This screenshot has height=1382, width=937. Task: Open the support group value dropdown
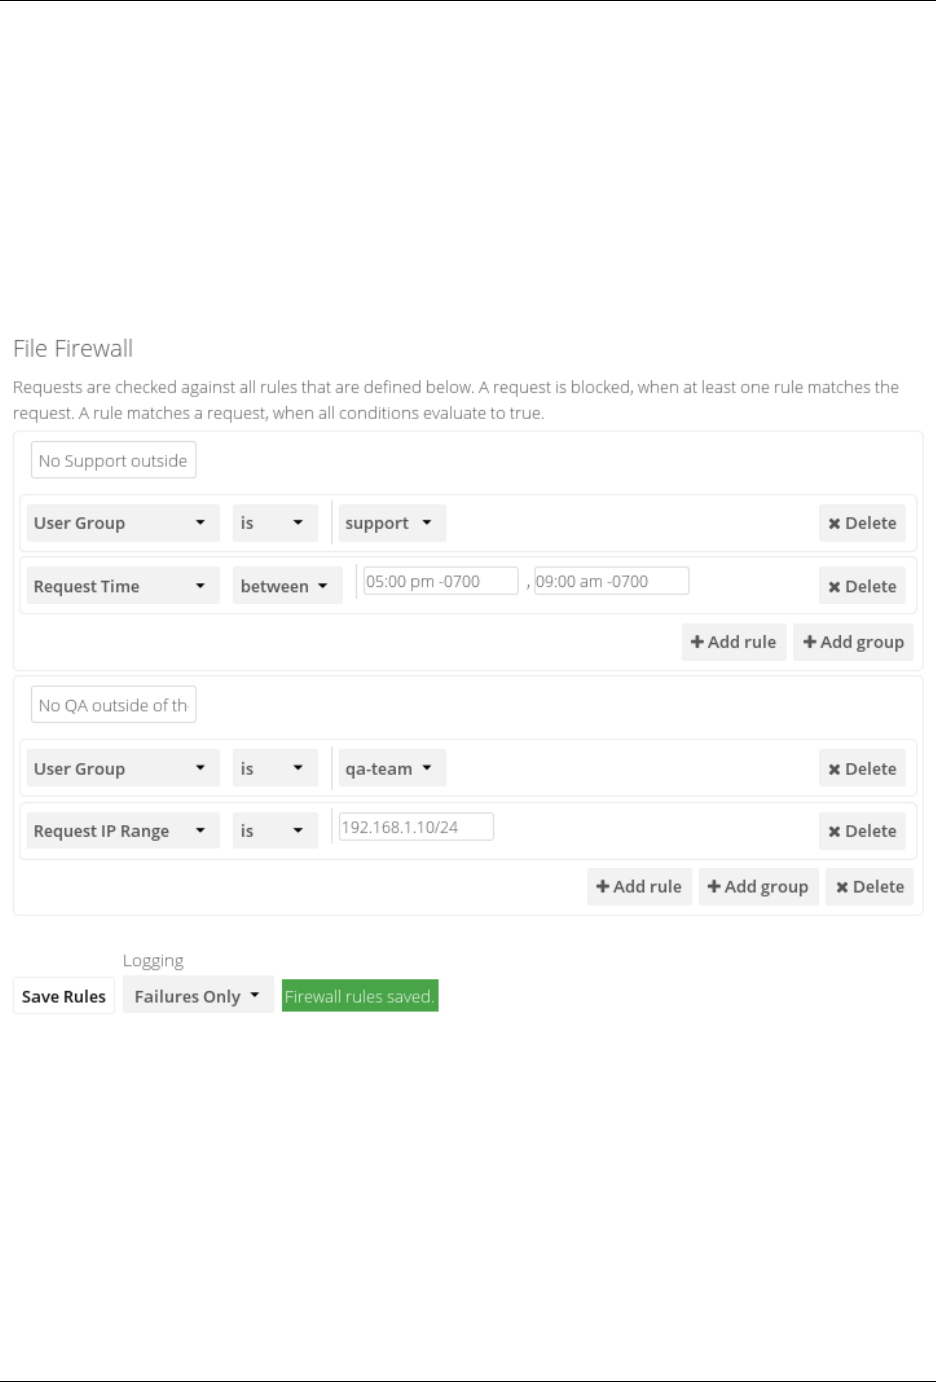(390, 523)
